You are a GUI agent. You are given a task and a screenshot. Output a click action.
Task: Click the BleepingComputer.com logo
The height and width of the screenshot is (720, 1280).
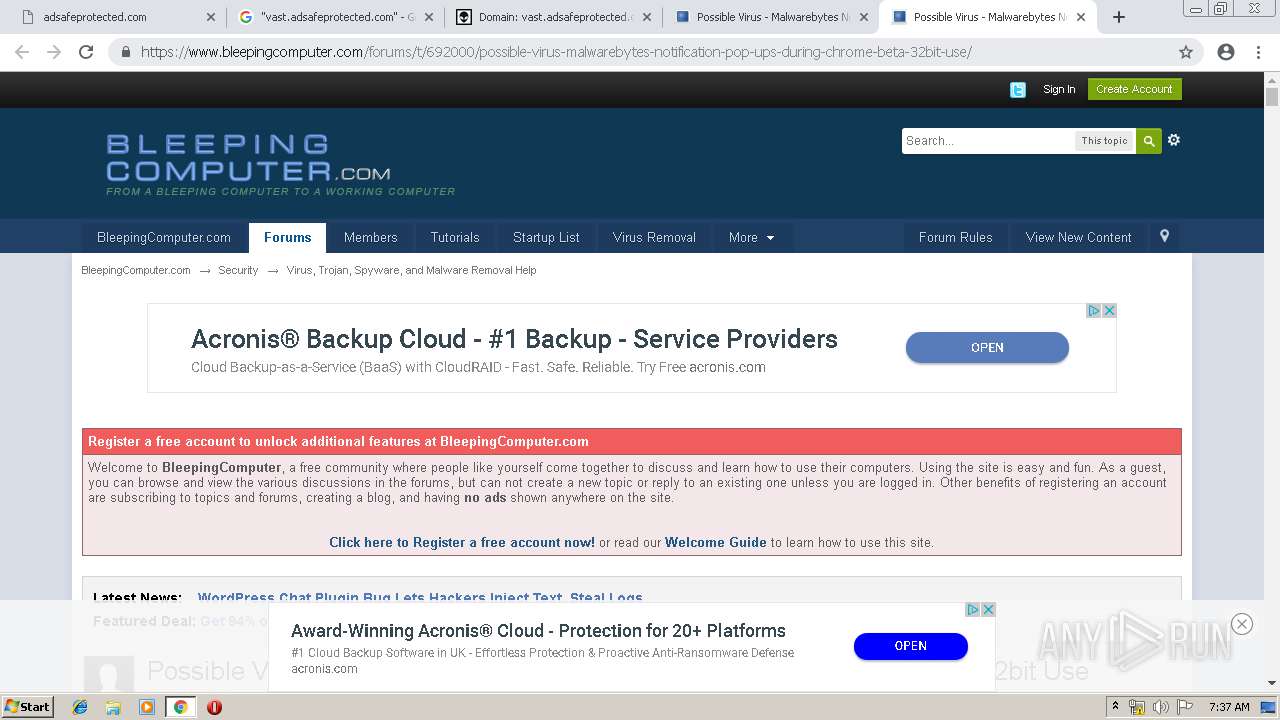[280, 163]
